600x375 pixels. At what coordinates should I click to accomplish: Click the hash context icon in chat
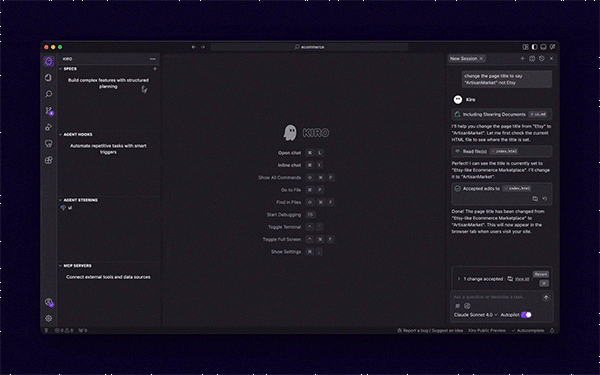457,306
